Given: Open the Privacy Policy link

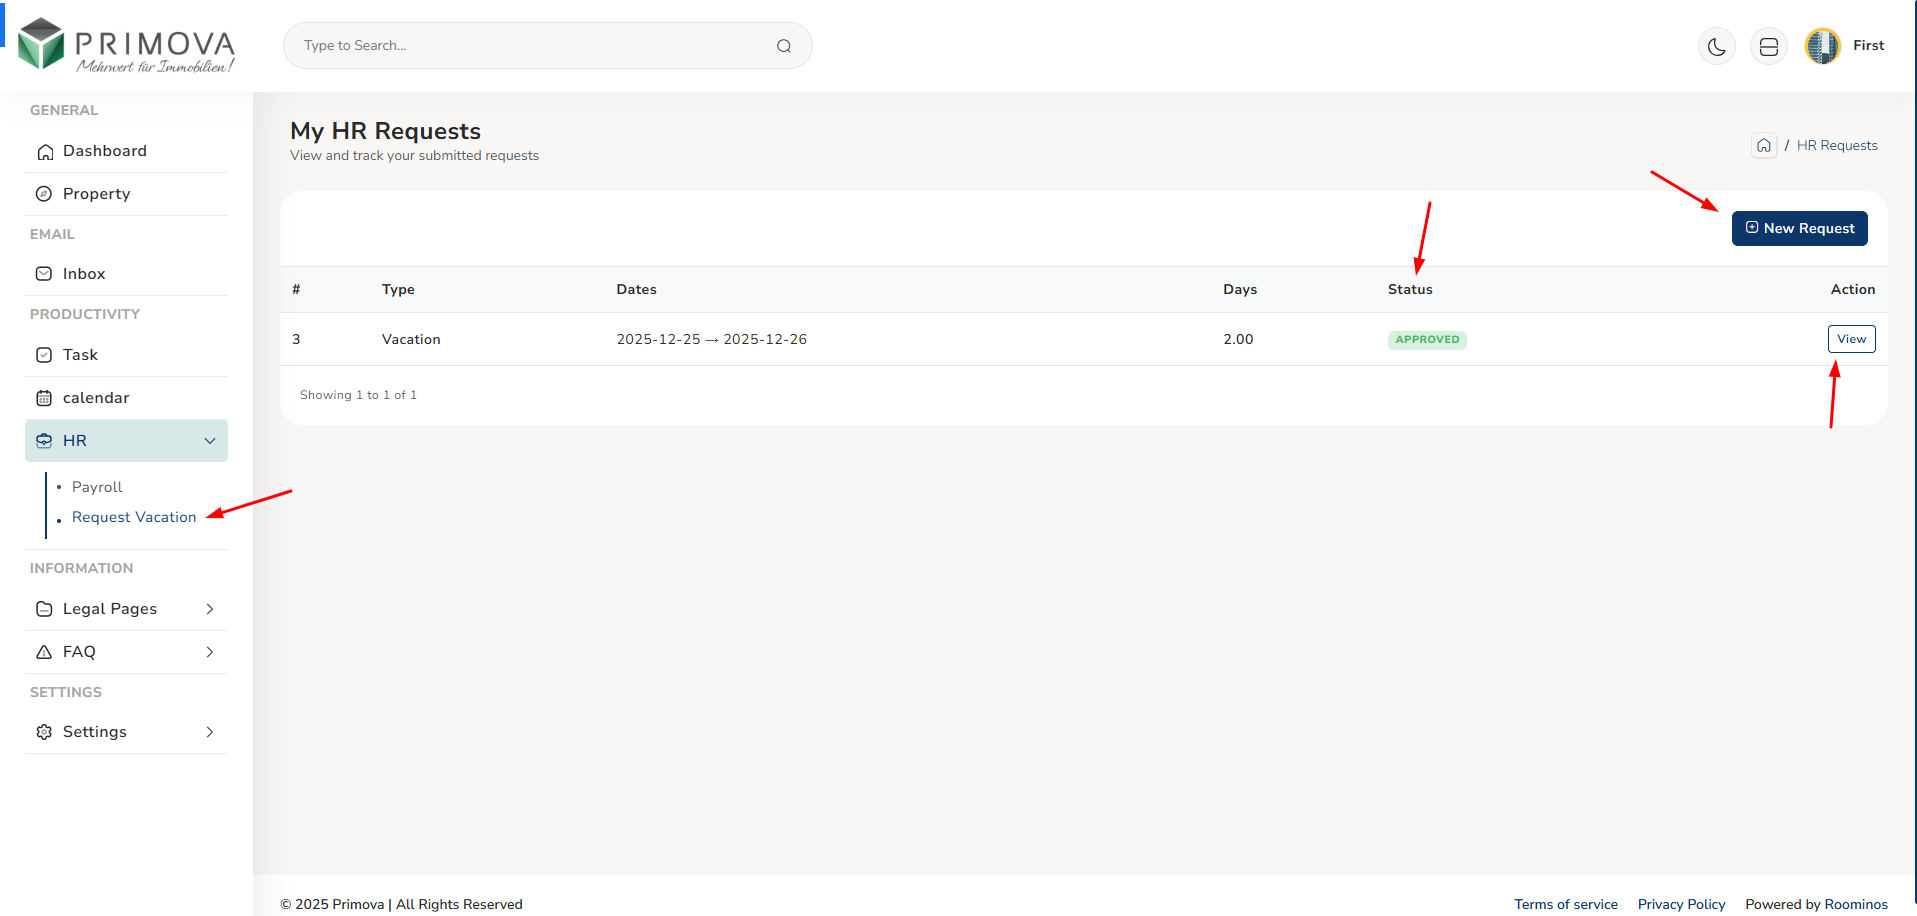Looking at the screenshot, I should pos(1681,904).
